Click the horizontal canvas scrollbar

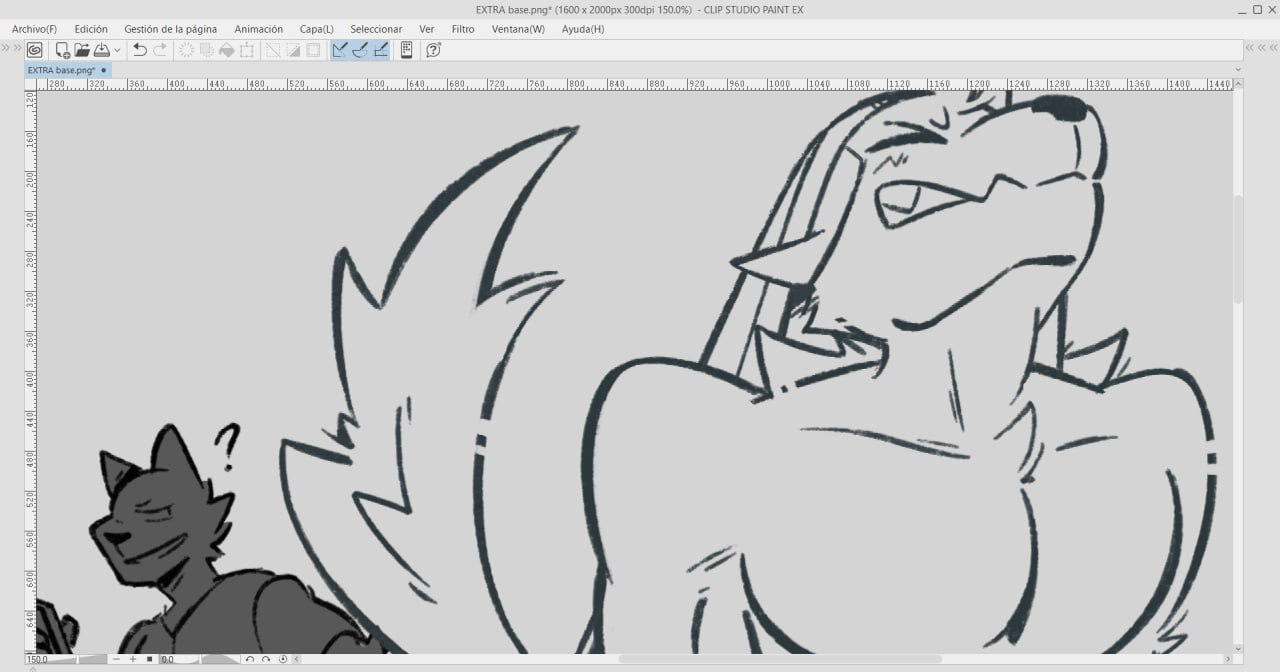click(x=780, y=659)
